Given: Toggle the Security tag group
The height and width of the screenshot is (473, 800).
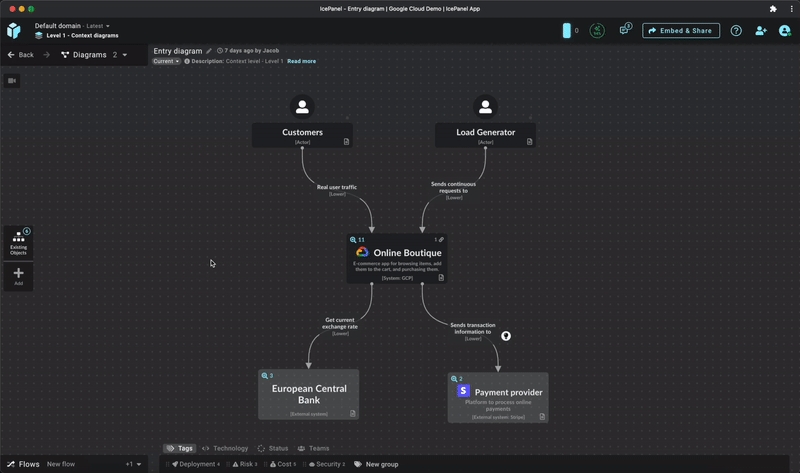Looking at the screenshot, I should [x=327, y=464].
